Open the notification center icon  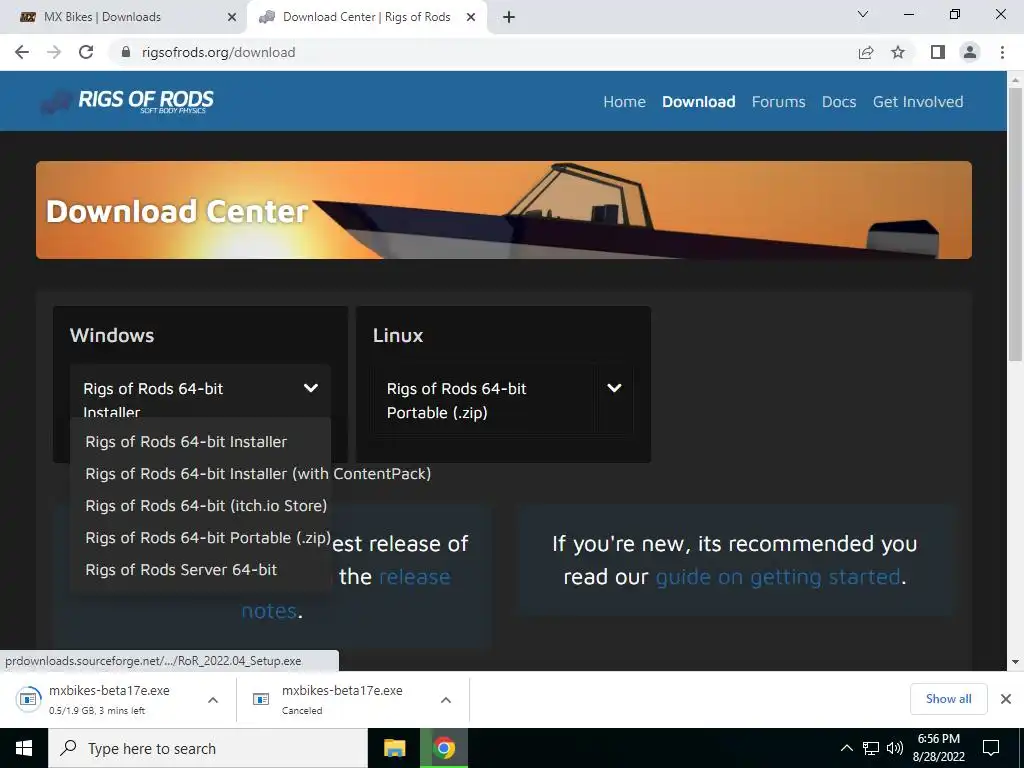point(991,748)
